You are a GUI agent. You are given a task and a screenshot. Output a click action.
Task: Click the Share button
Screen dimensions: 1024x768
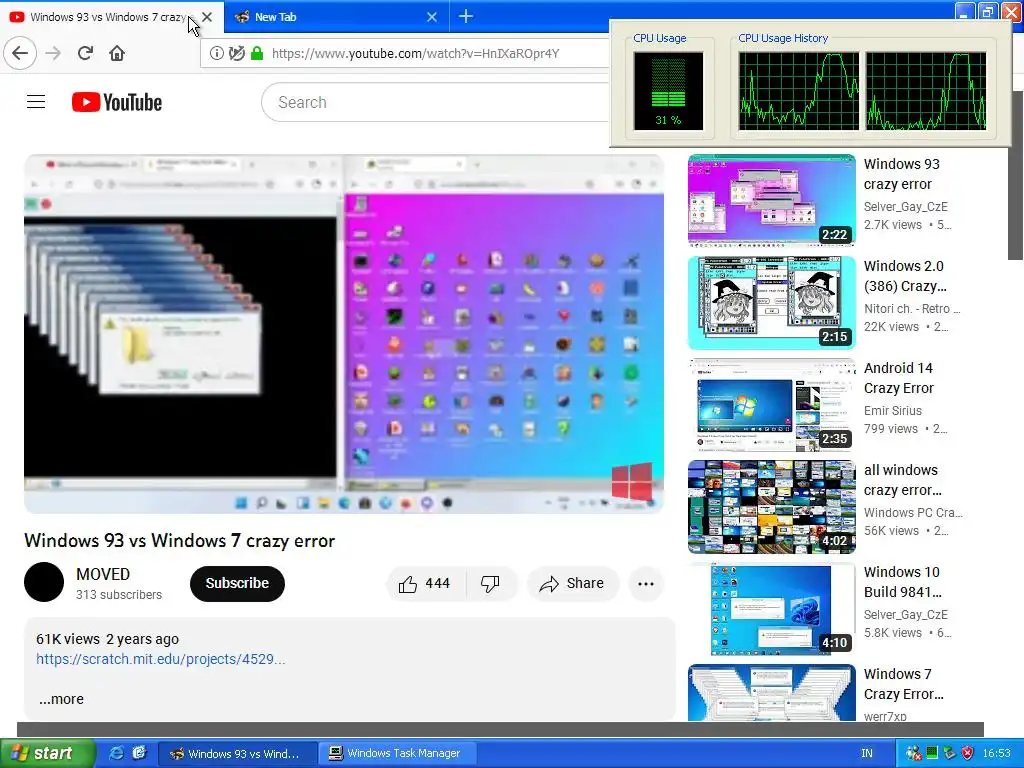(572, 583)
